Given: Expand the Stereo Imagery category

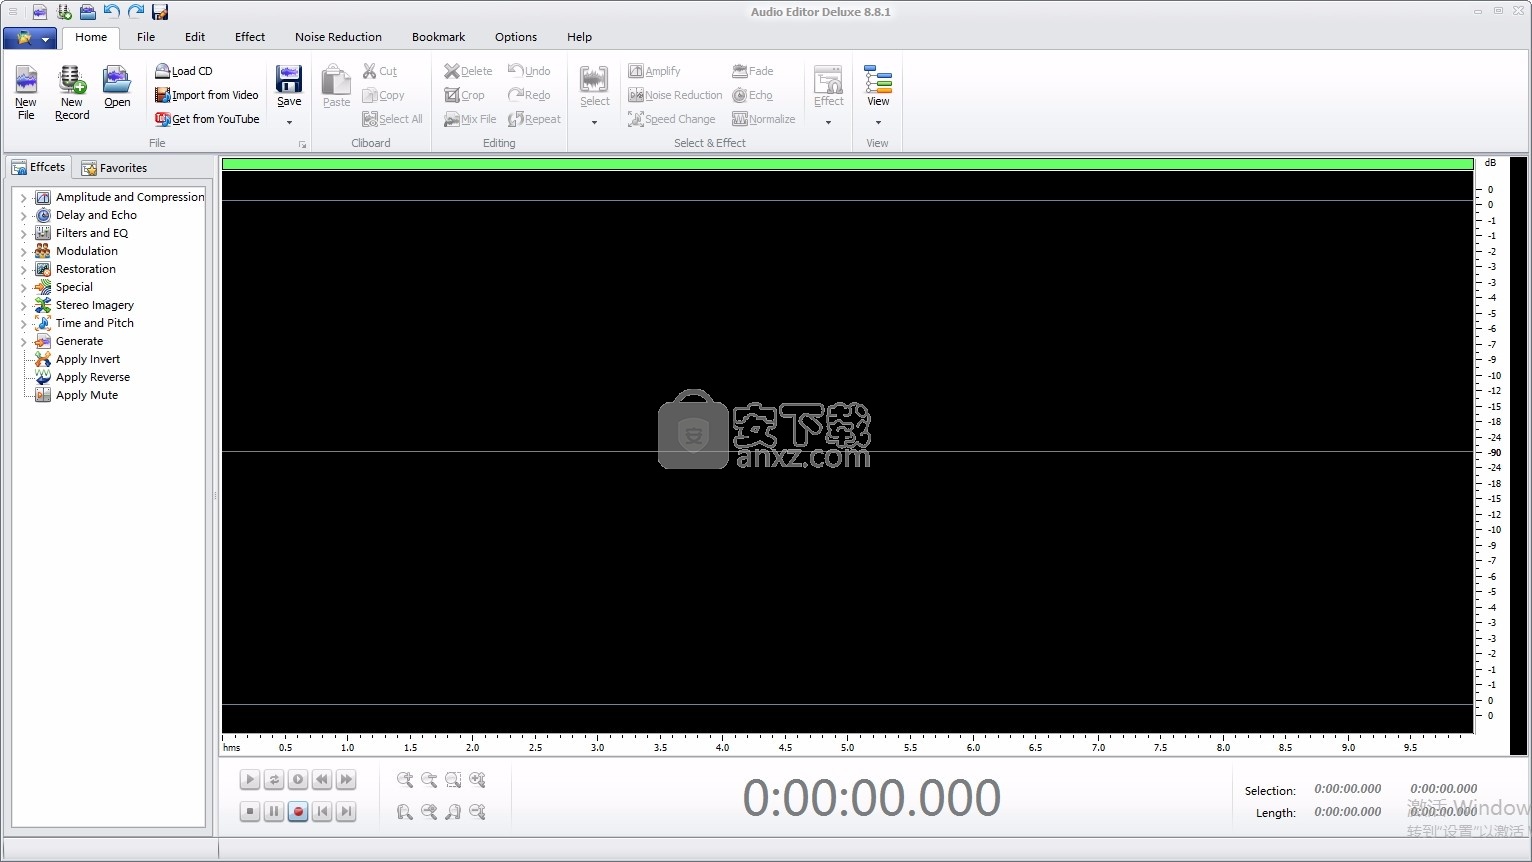Looking at the screenshot, I should pyautogui.click(x=24, y=306).
